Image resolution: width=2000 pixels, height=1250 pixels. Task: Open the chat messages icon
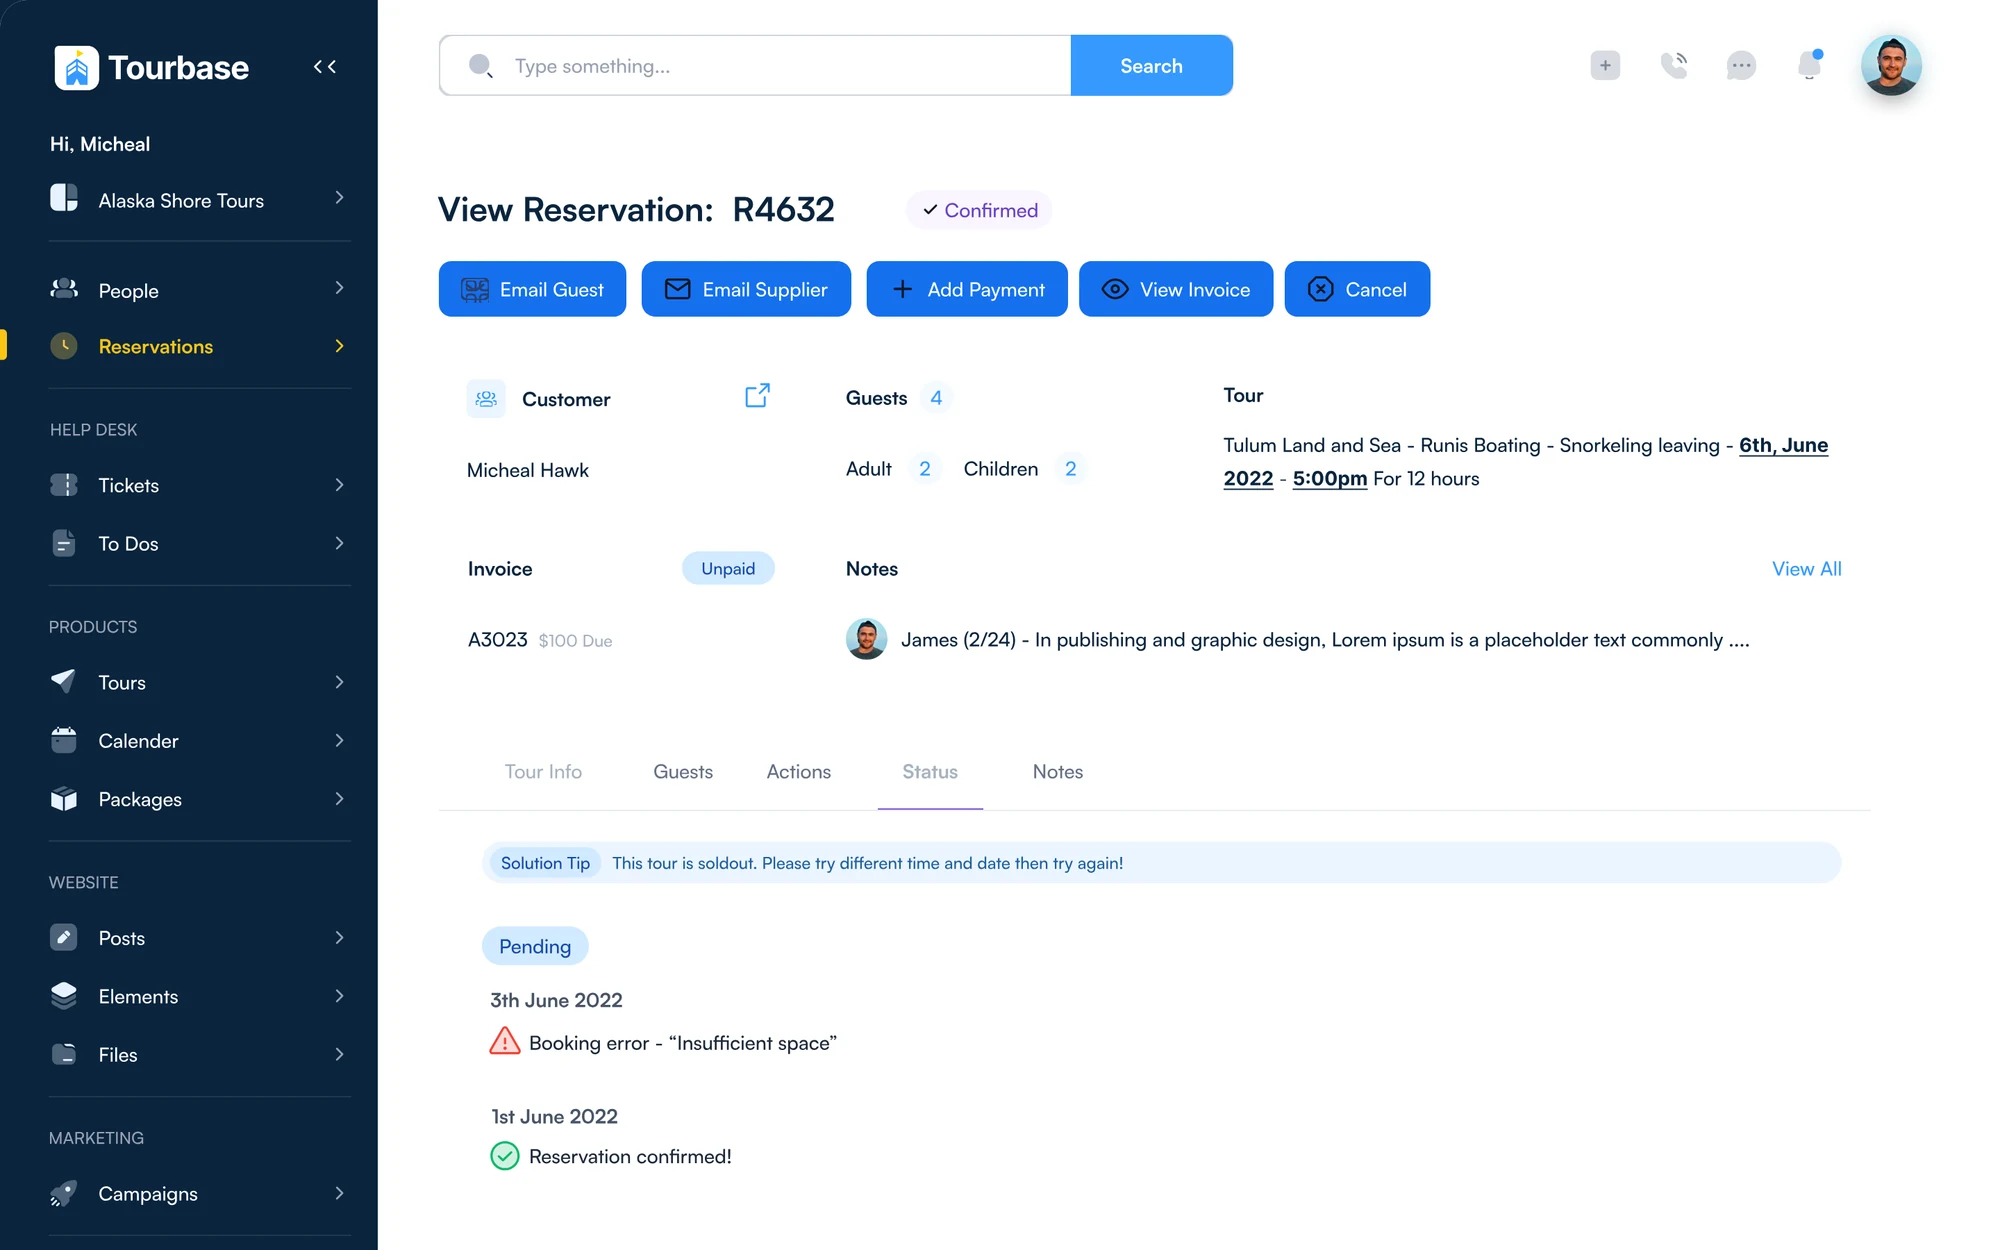click(x=1741, y=66)
